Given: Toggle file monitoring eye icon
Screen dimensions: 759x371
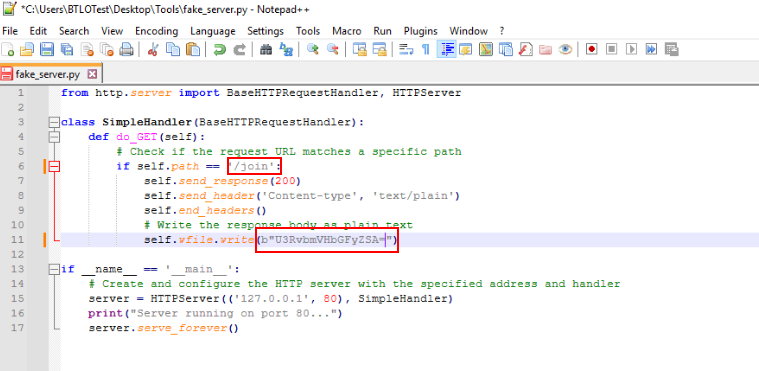Looking at the screenshot, I should (x=565, y=49).
